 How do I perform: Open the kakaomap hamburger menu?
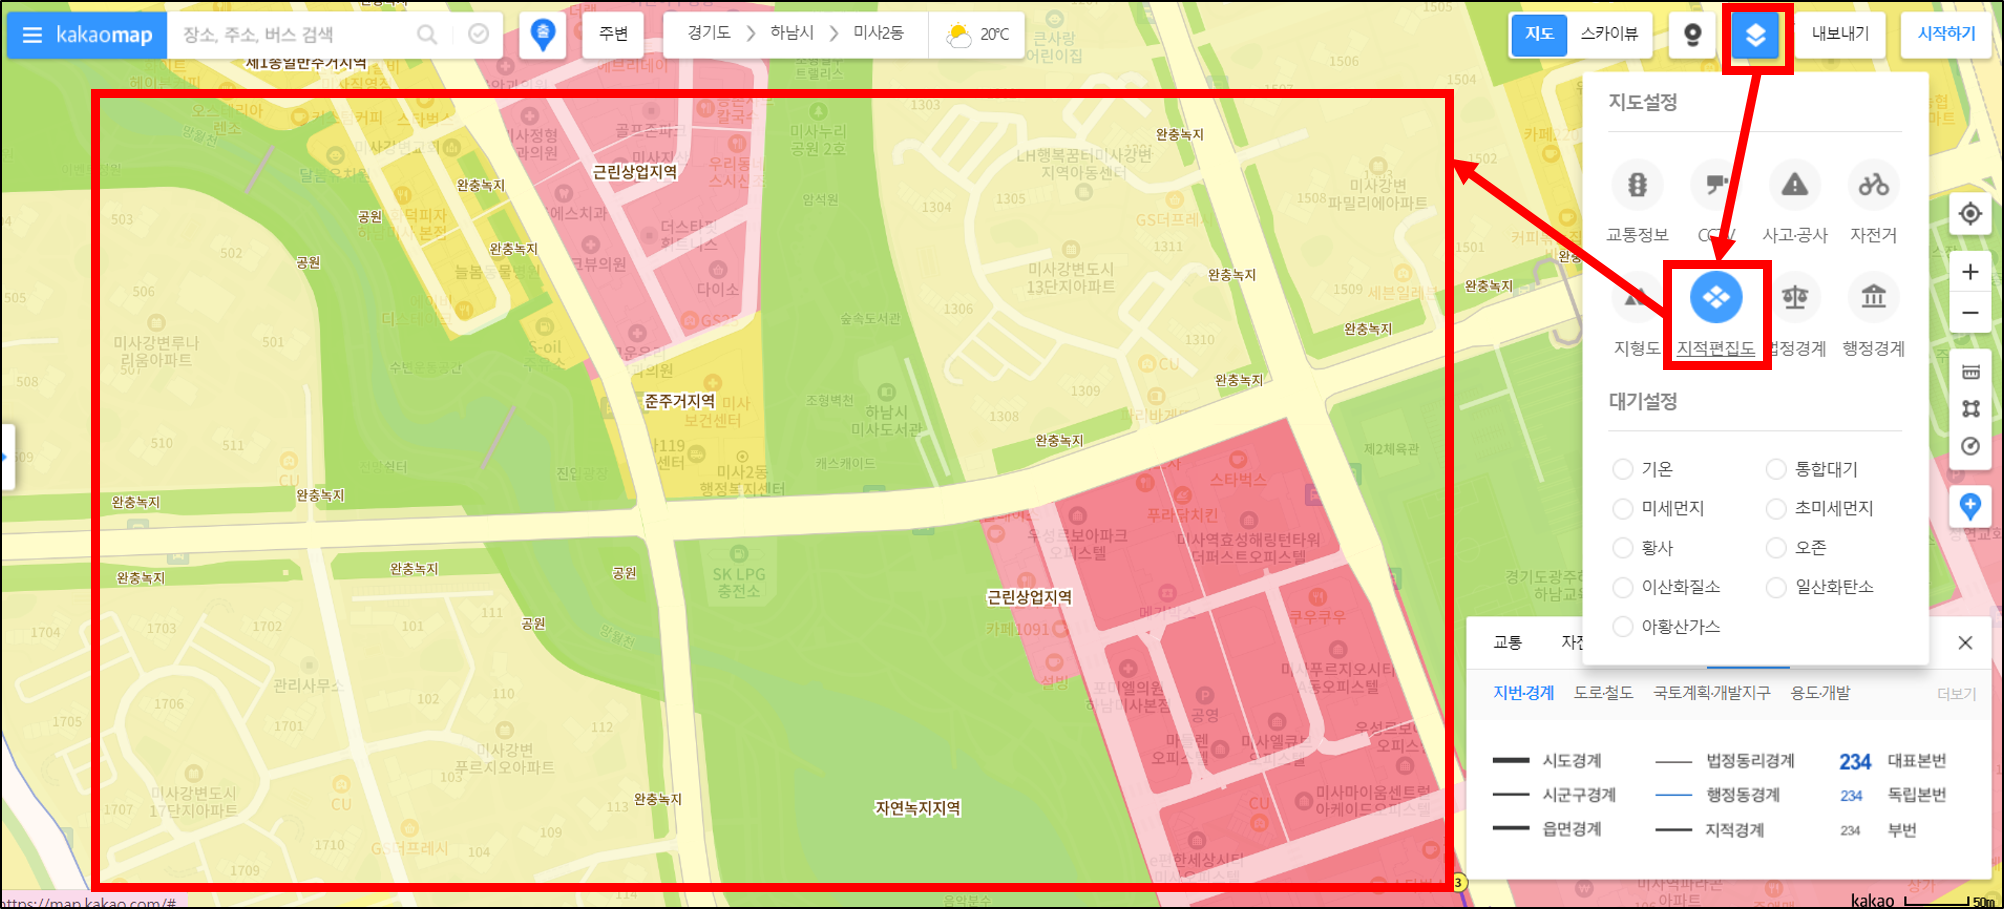(32, 35)
